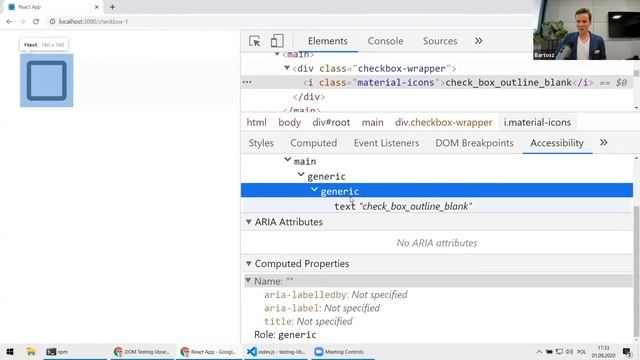The height and width of the screenshot is (360, 640).
Task: Show more sidebar panes chevron
Action: 604,142
